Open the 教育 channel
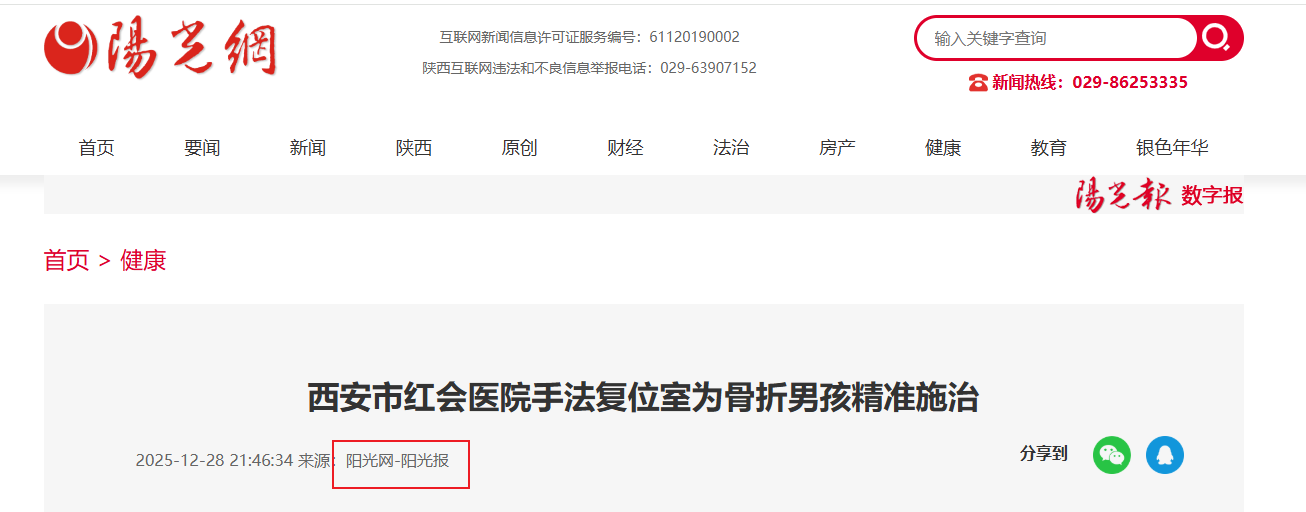 coord(1049,148)
